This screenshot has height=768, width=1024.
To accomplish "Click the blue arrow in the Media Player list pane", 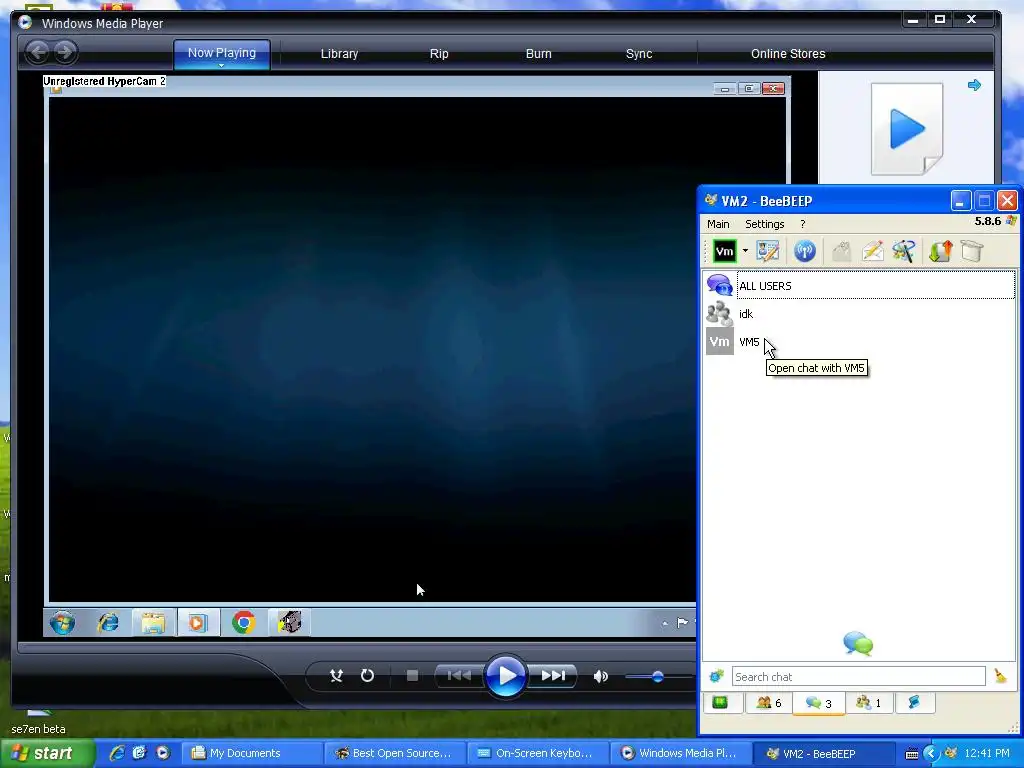I will tap(974, 85).
